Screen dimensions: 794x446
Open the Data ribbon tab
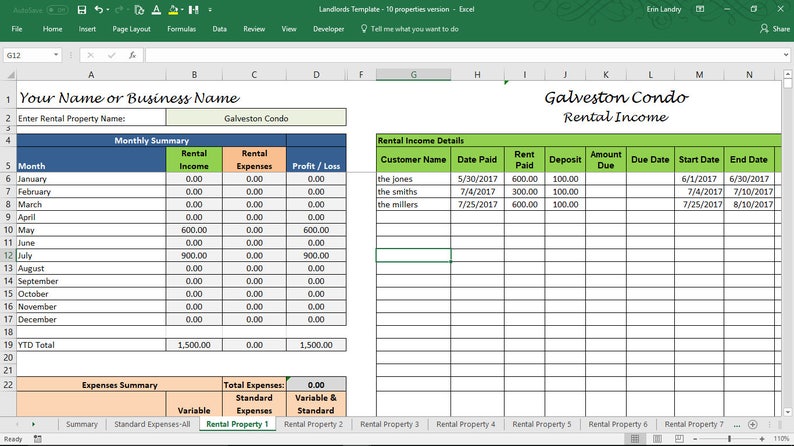pyautogui.click(x=219, y=29)
